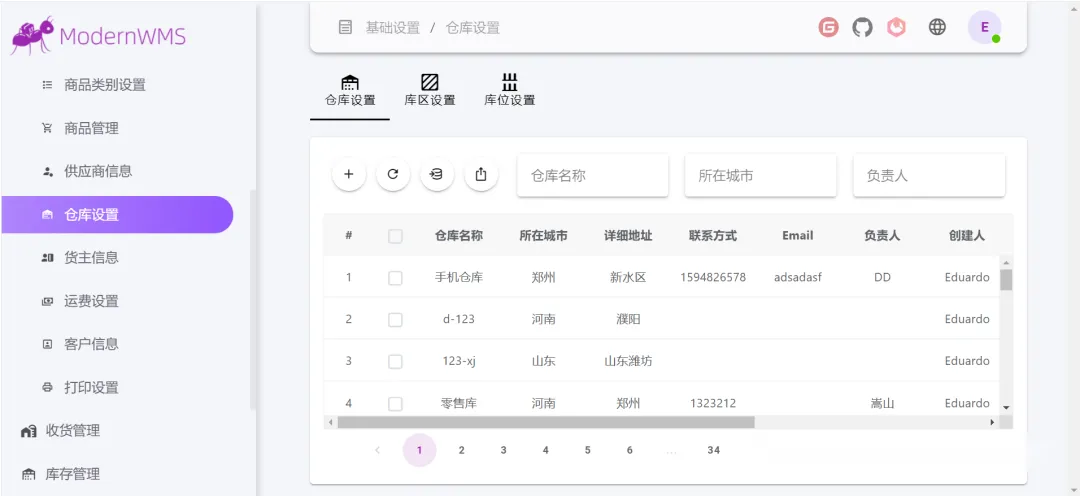Open the user avatar E menu
The width and height of the screenshot is (1080, 496).
pos(985,27)
